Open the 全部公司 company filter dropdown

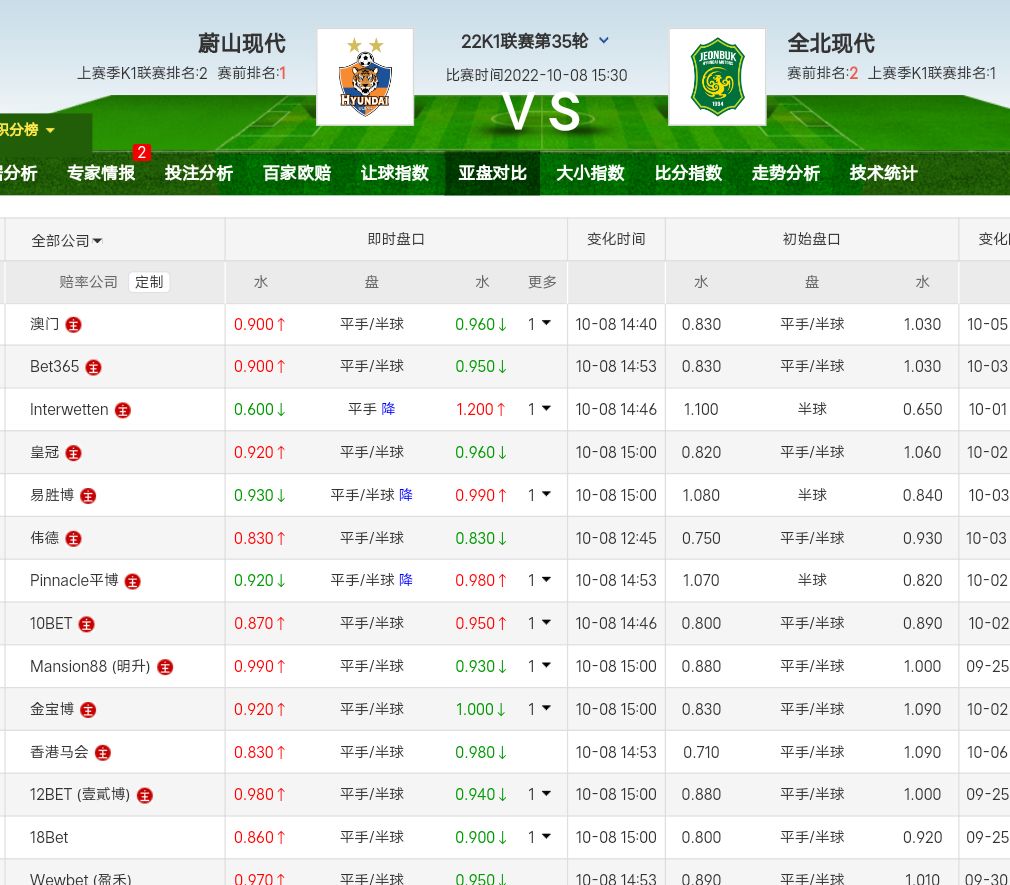(67, 240)
